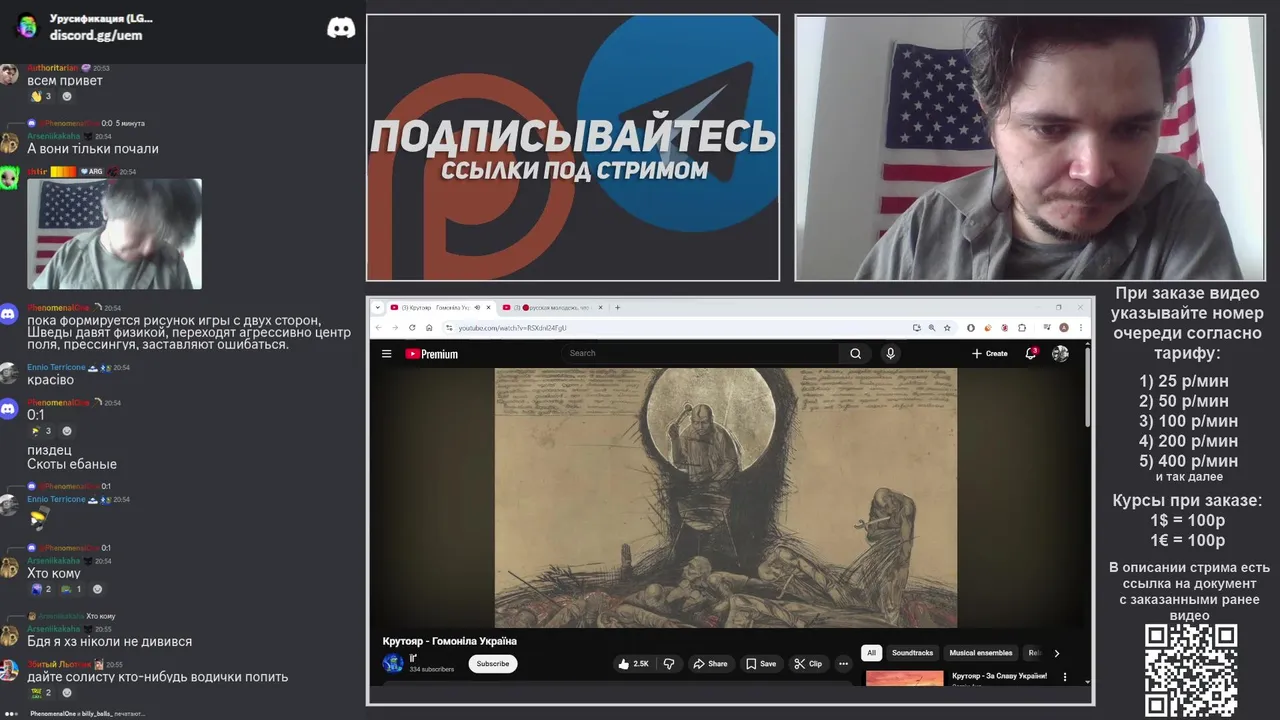Click the YouTube search magnifier button
Screen dimensions: 1280x720
pyautogui.click(x=855, y=353)
